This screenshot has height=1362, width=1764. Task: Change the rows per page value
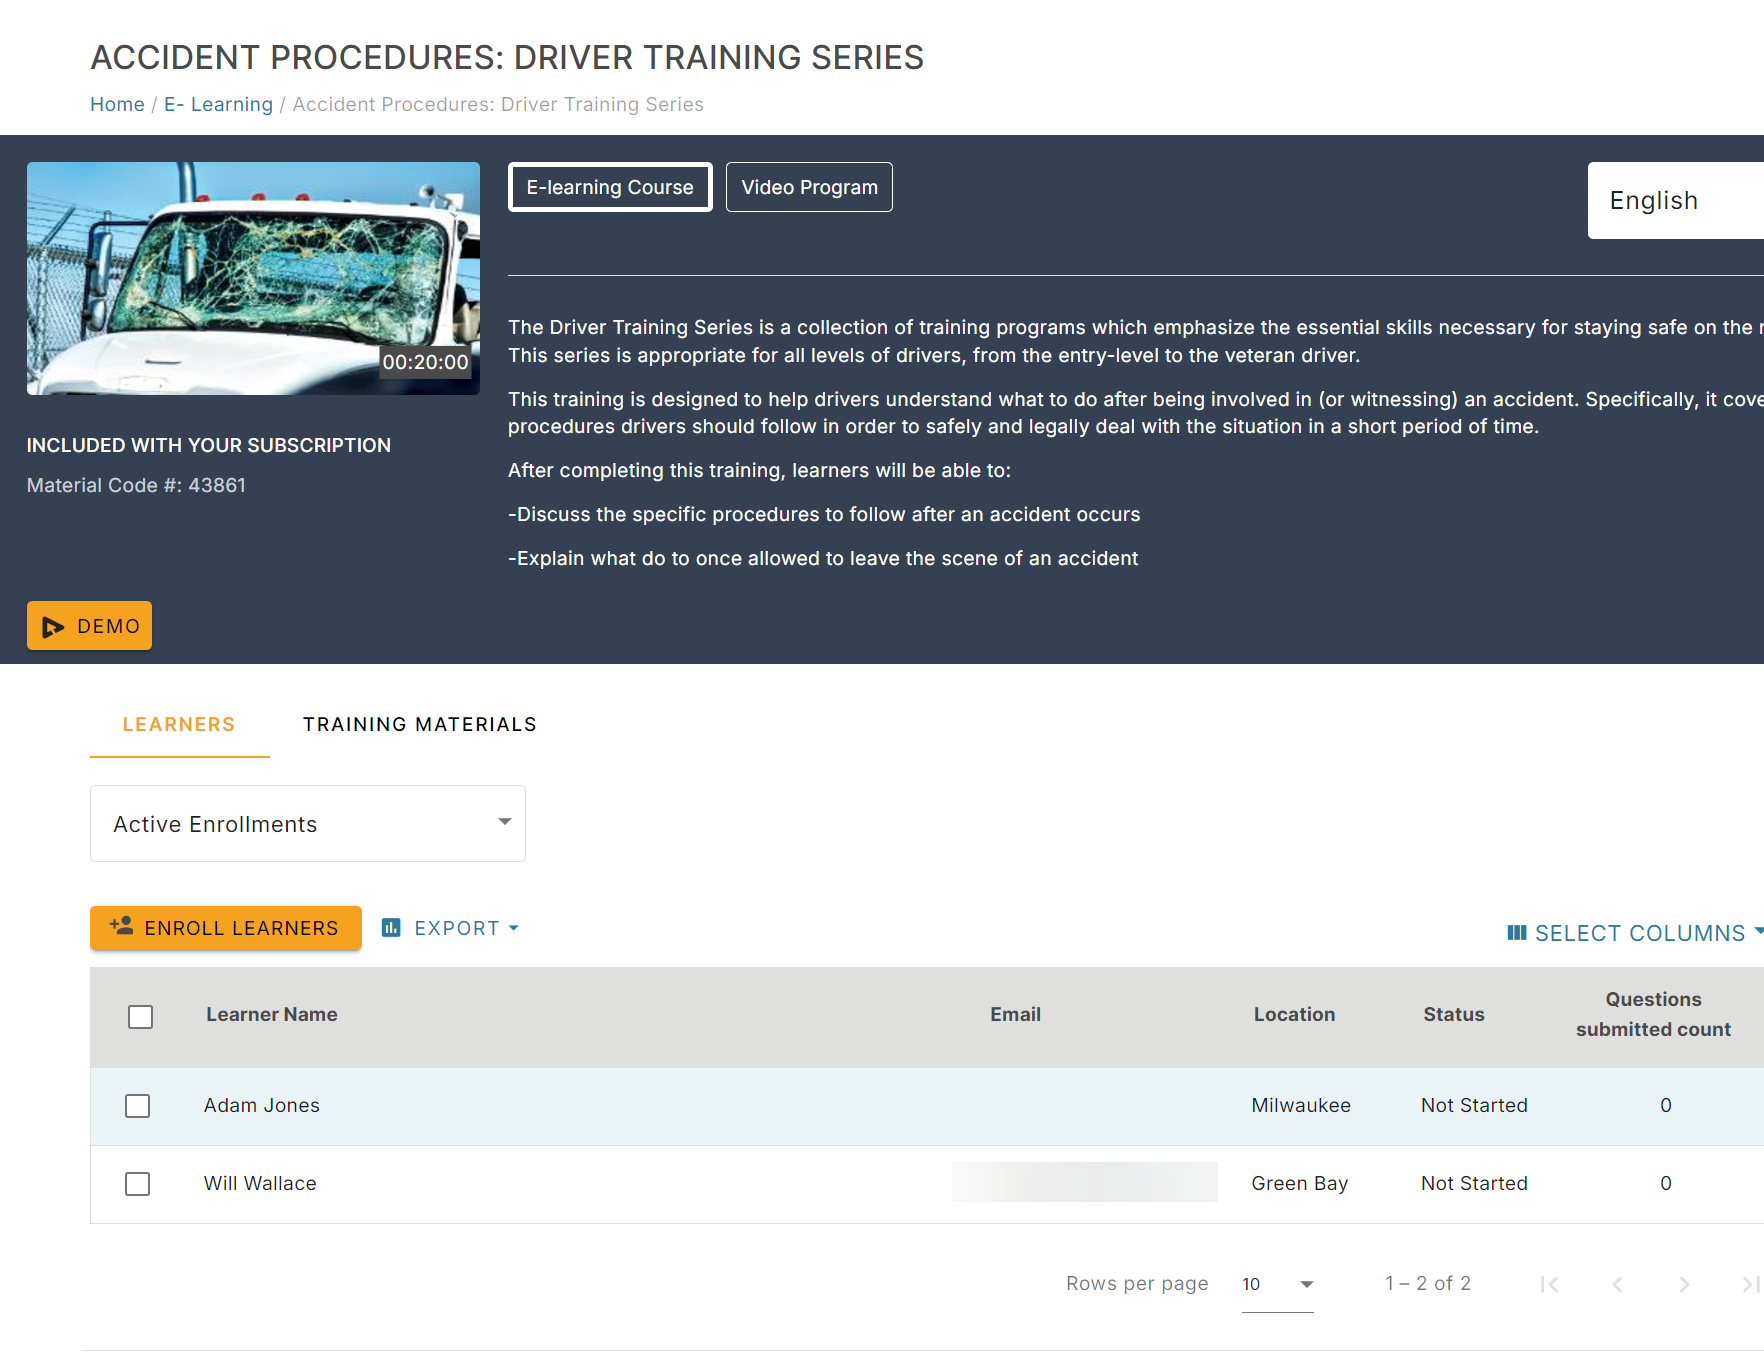coord(1277,1284)
